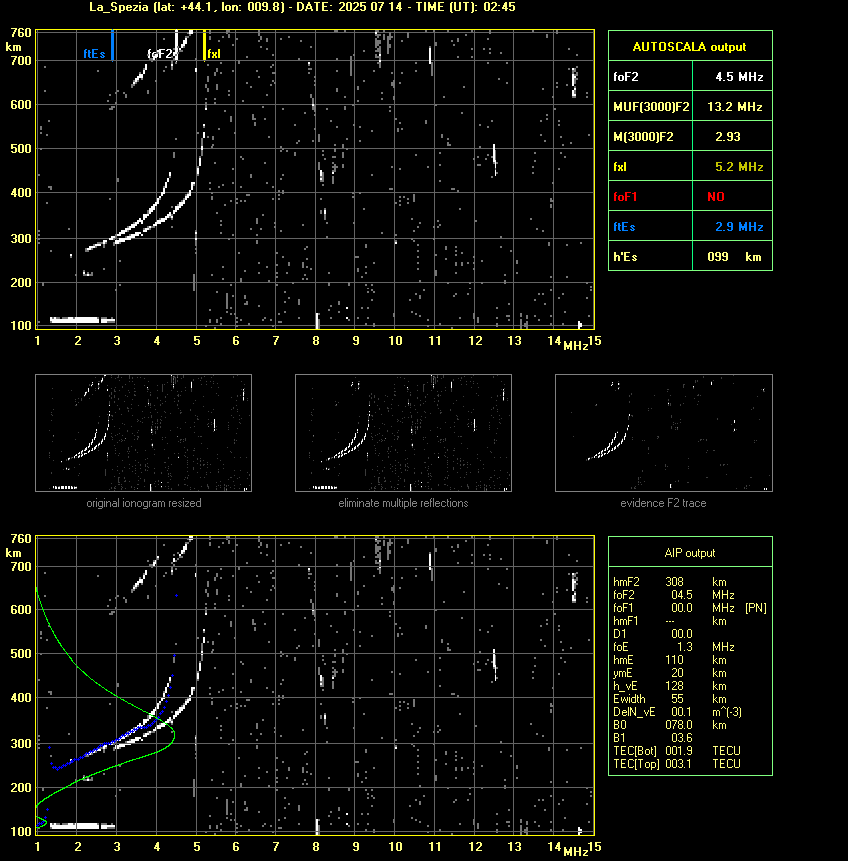This screenshot has width=848, height=861.
Task: Select the hmF1 row in AIP output
Action: click(670, 621)
